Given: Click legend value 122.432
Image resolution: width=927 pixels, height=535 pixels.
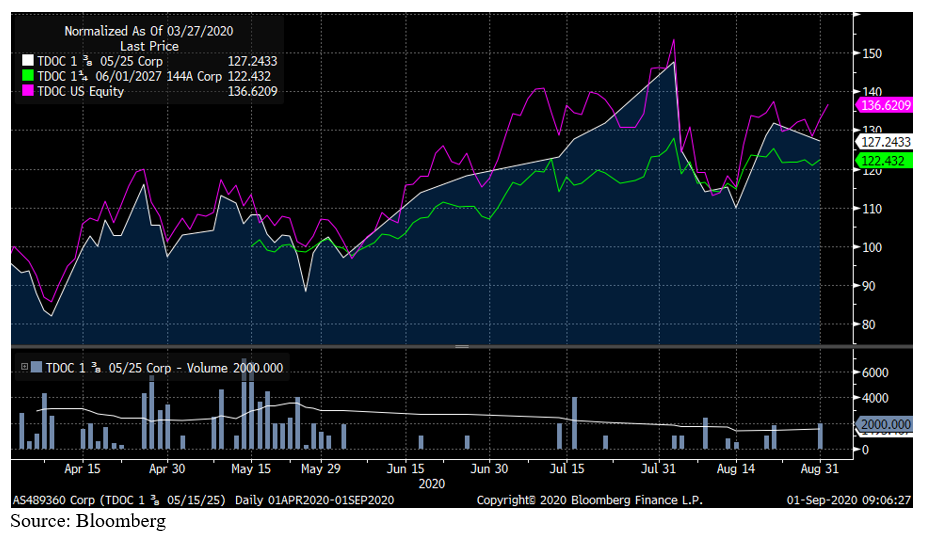Looking at the screenshot, I should point(249,76).
